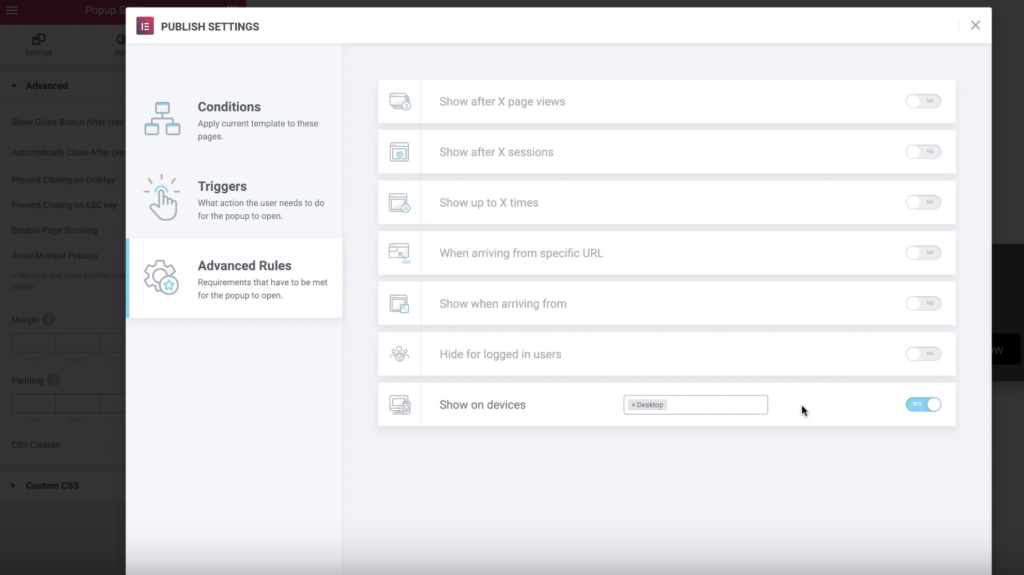The width and height of the screenshot is (1024, 575).
Task: Click the 'Show on devices' monitor icon
Action: (399, 405)
